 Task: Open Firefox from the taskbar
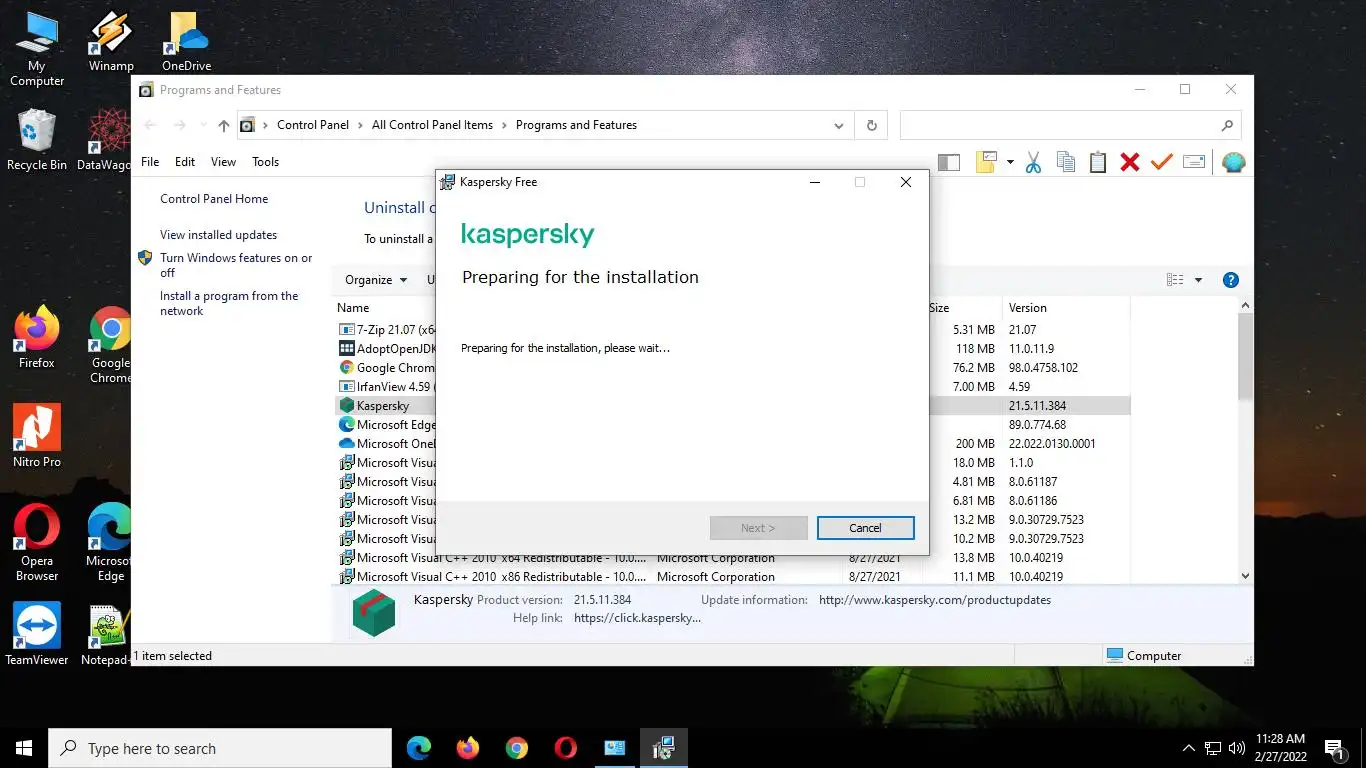tap(467, 748)
